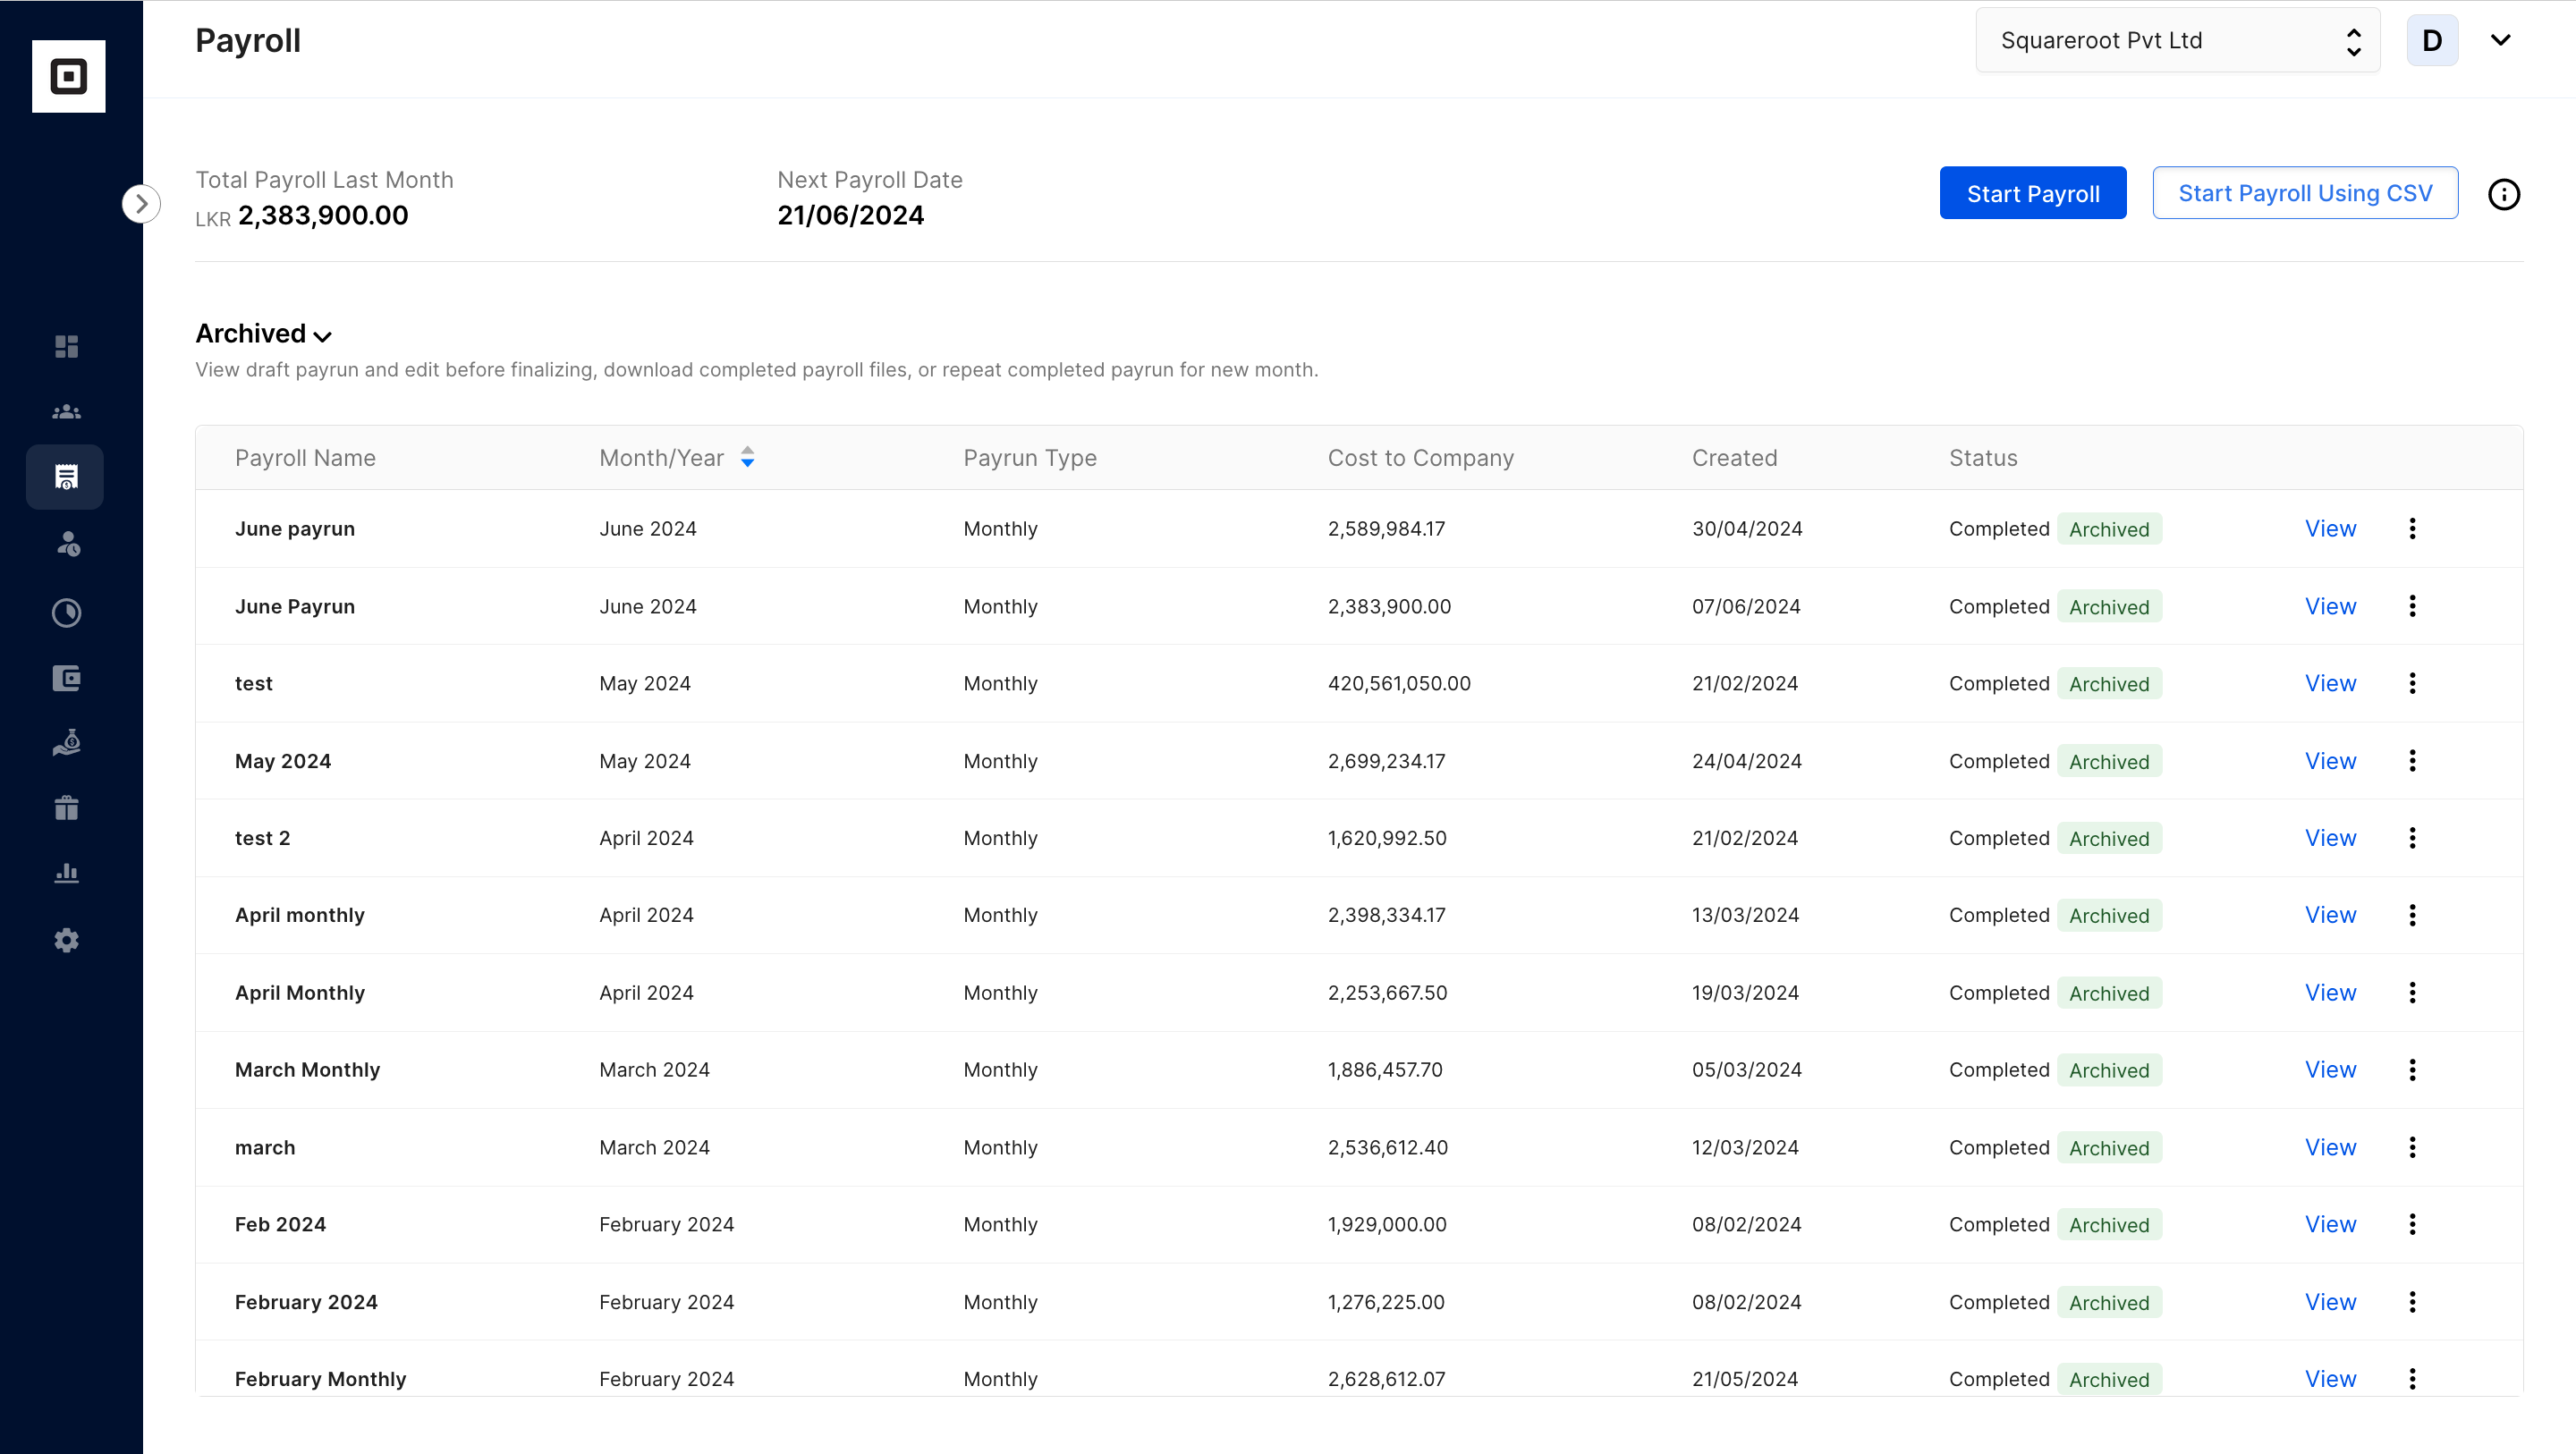Open more options for March Monthly row
This screenshot has height=1454, width=2576.
tap(2412, 1070)
